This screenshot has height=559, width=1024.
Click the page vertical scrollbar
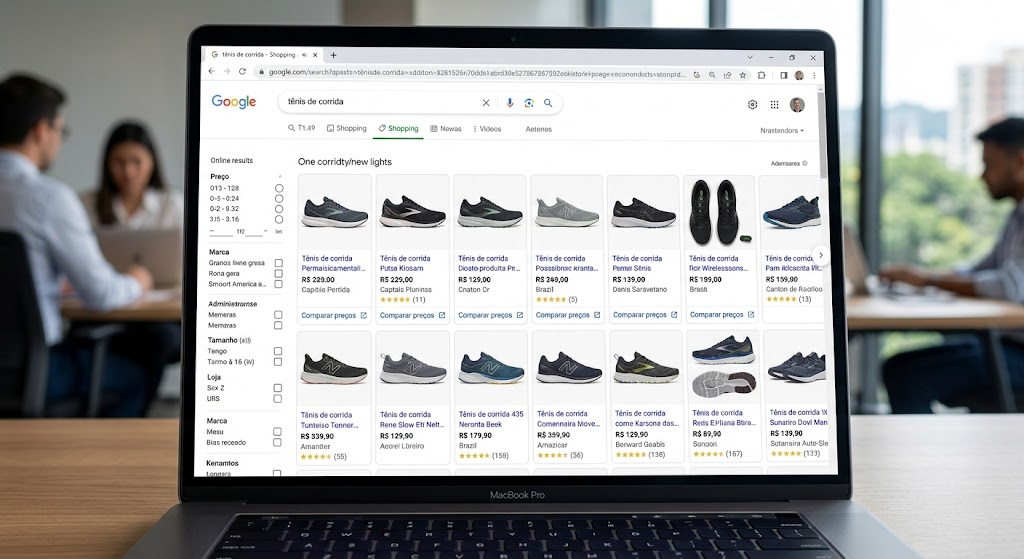822,137
